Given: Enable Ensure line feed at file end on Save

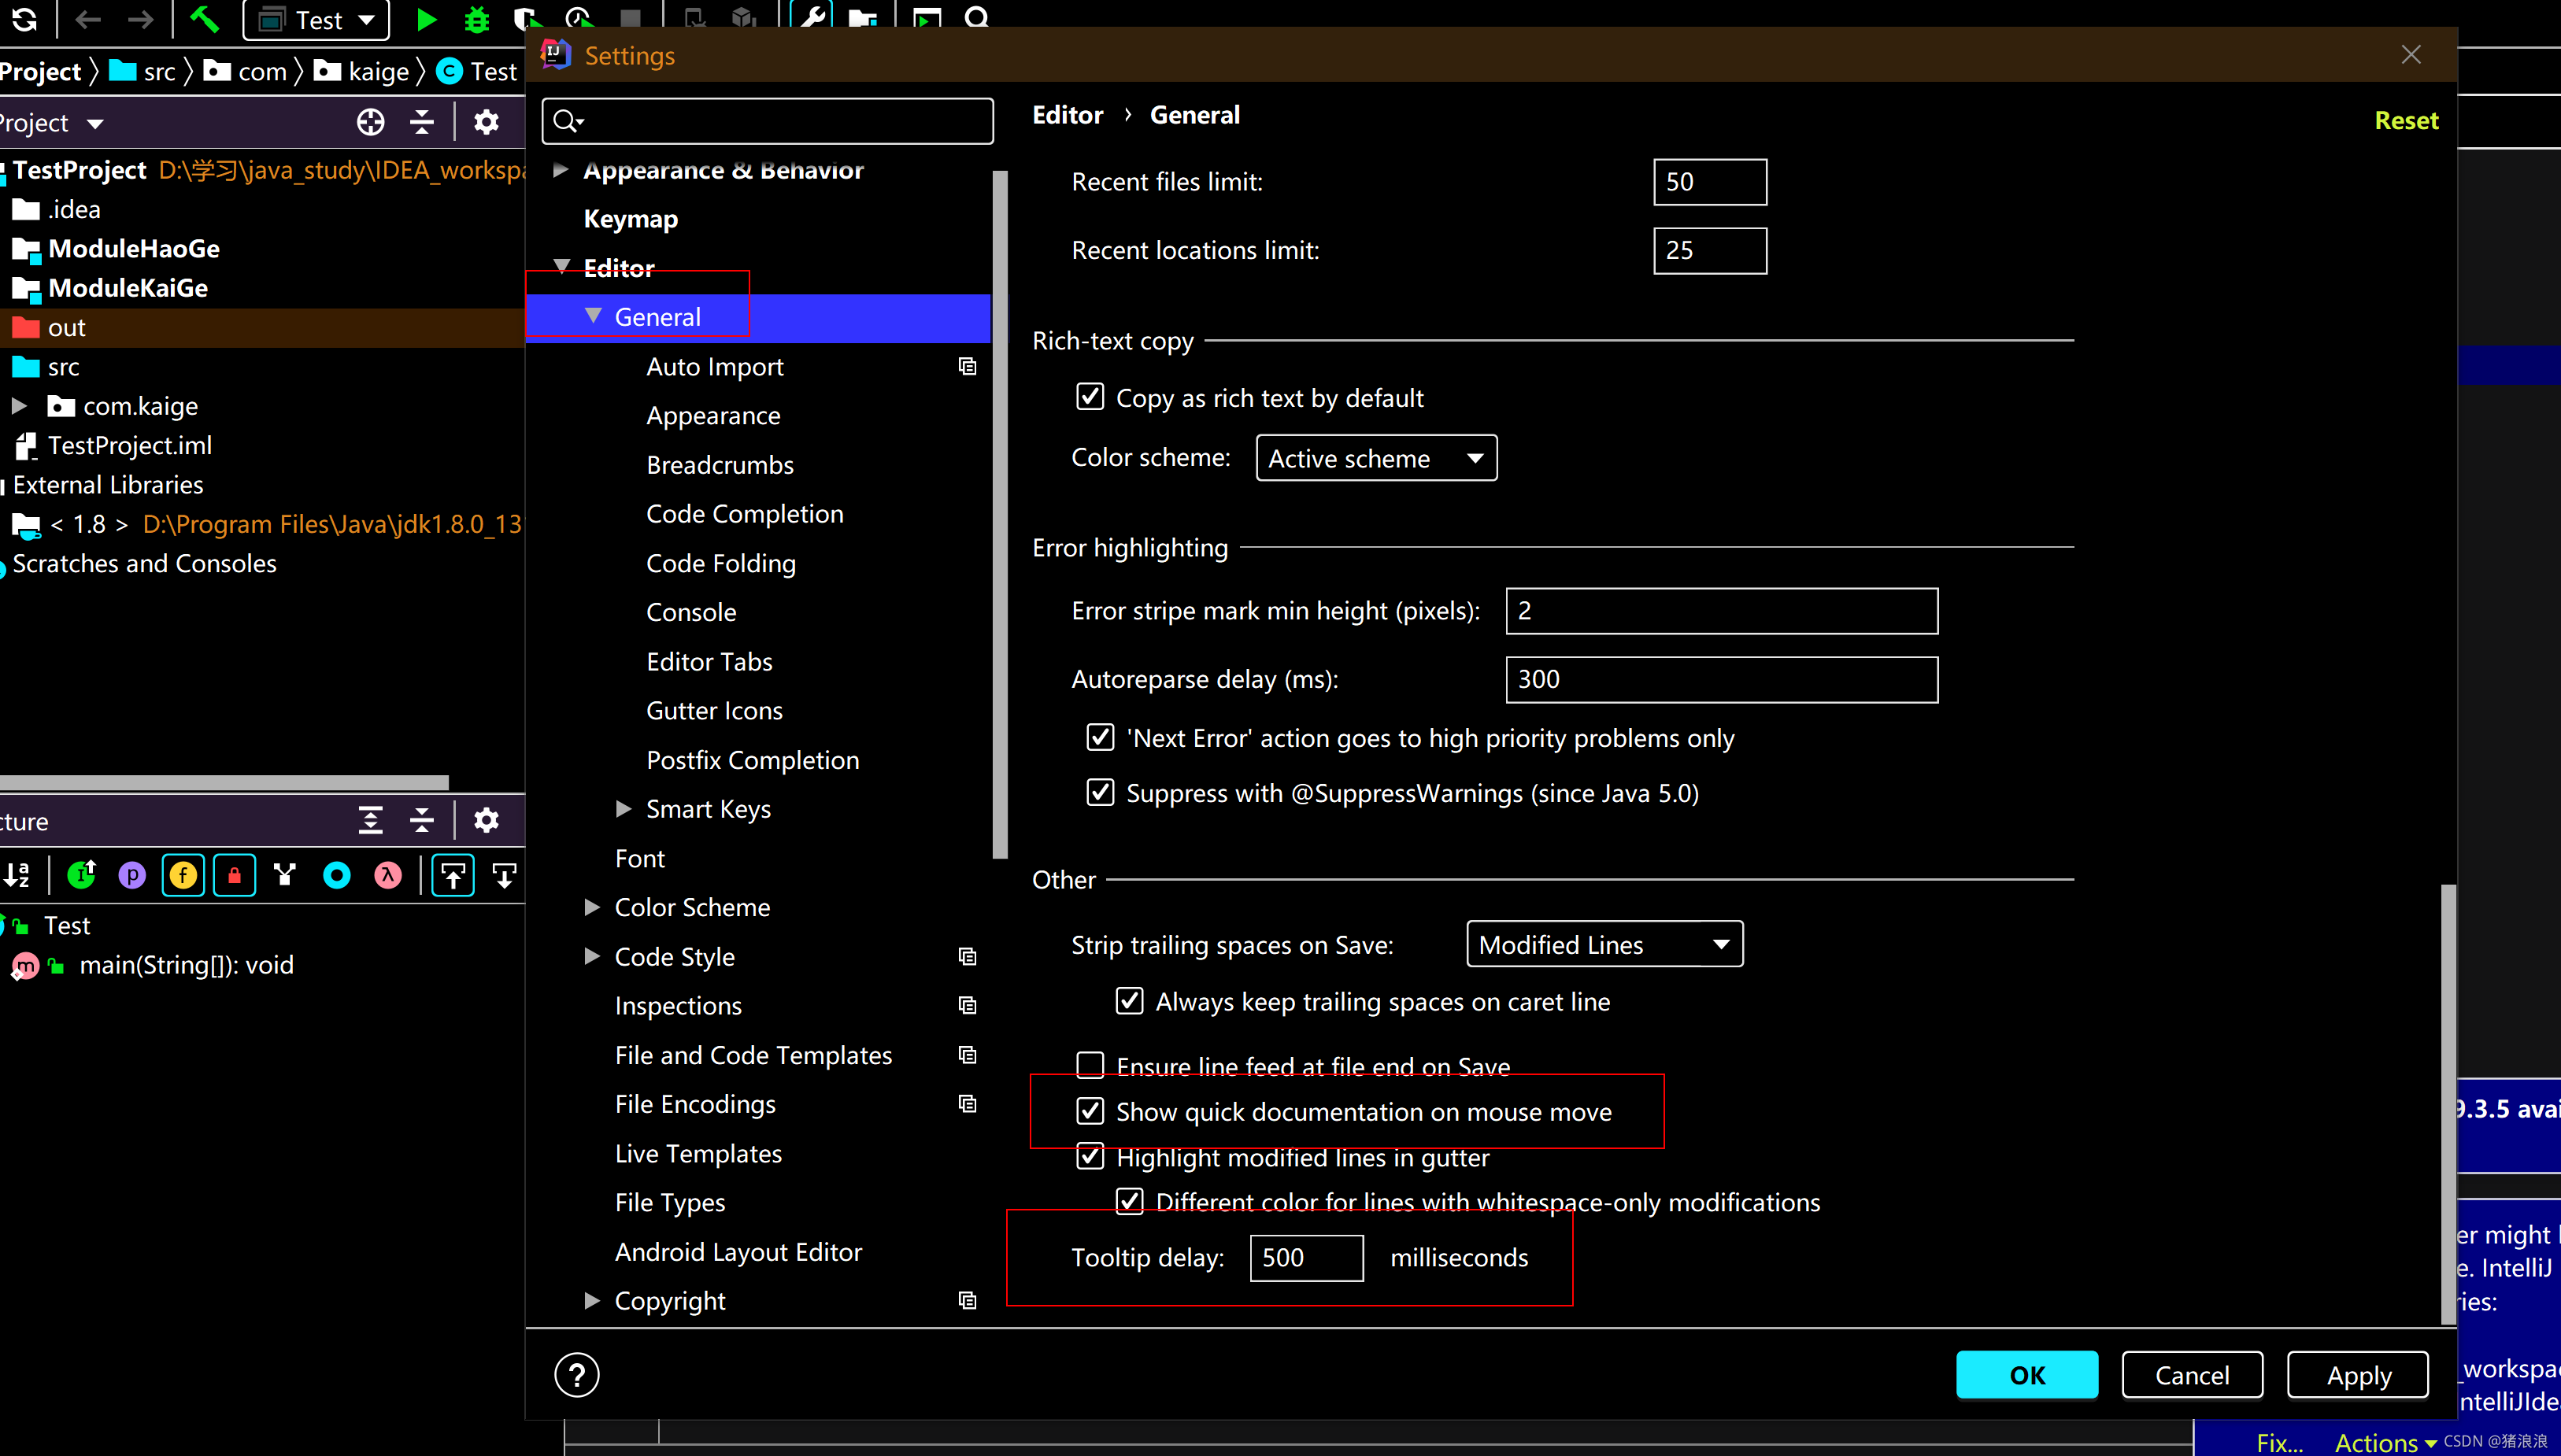Looking at the screenshot, I should (x=1090, y=1065).
